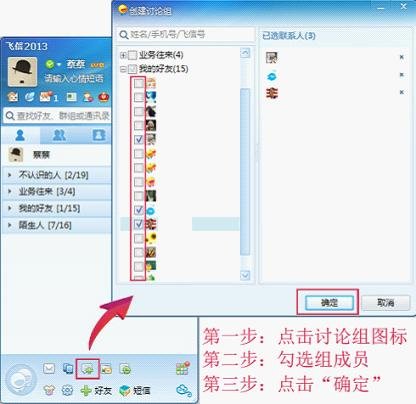This screenshot has width=416, height=404.
Task: Open the envelope message icon in bottom toolbar
Action: 49,369
